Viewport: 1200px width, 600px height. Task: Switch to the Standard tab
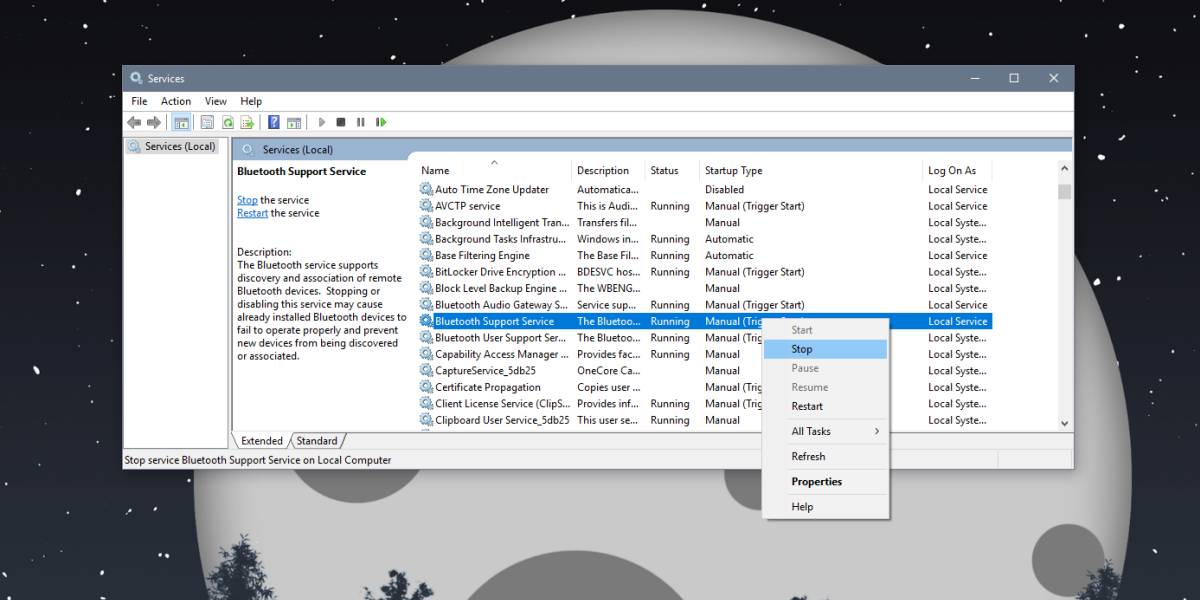317,440
